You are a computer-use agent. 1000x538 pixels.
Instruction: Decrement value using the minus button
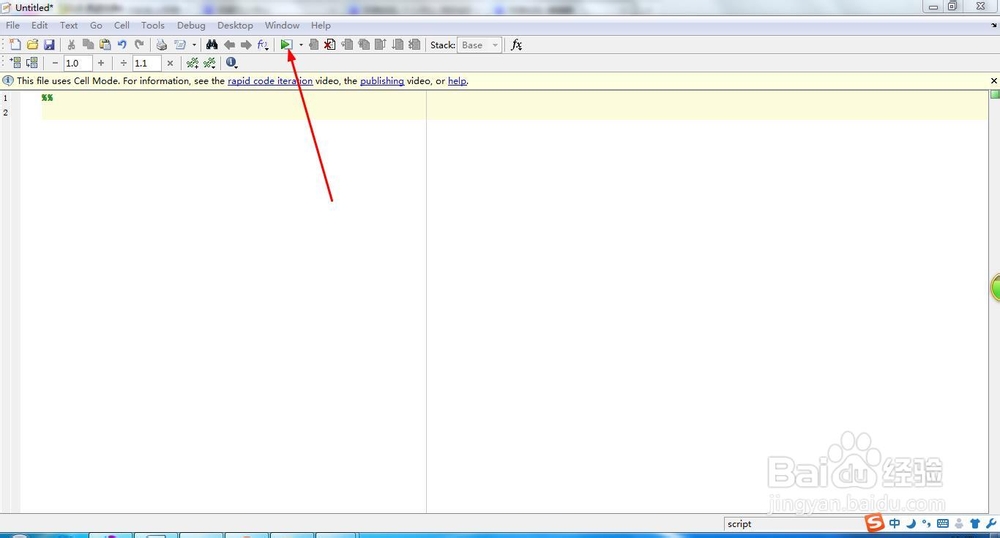55,63
